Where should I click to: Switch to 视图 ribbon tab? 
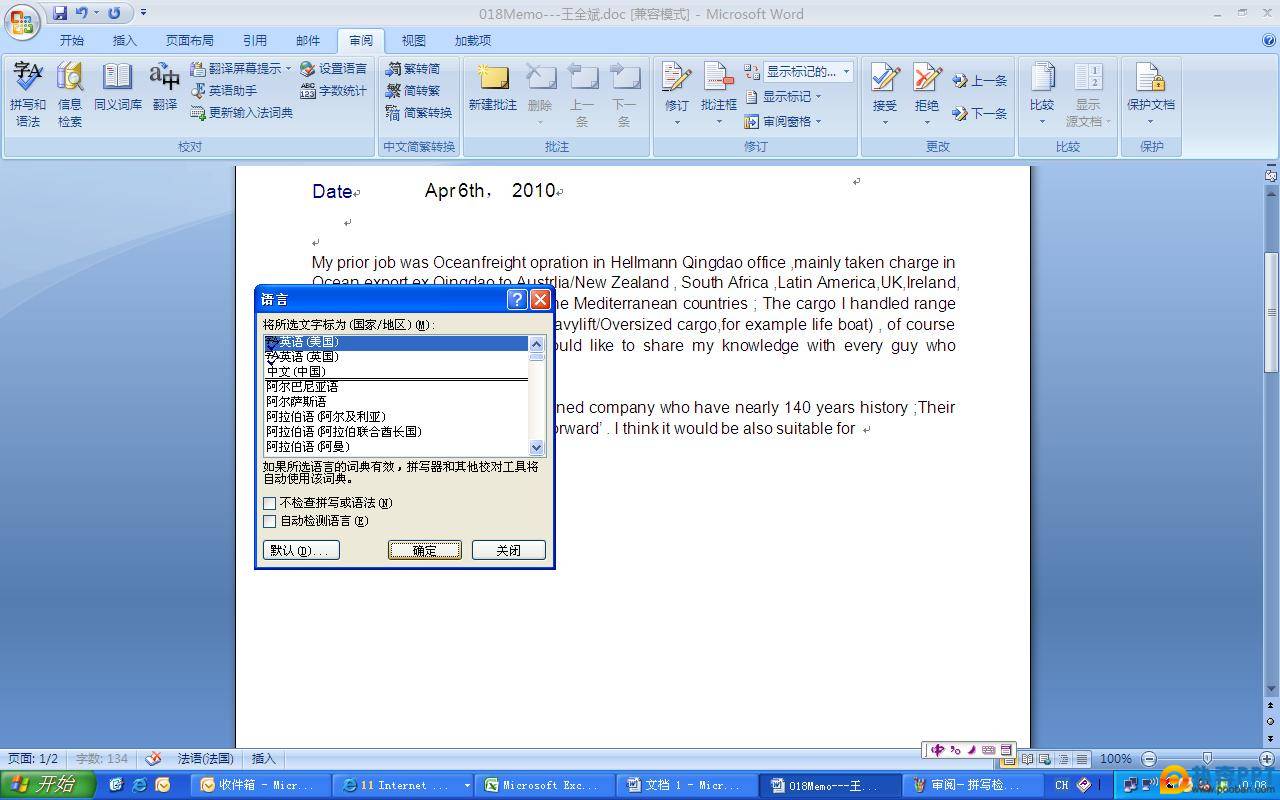414,41
